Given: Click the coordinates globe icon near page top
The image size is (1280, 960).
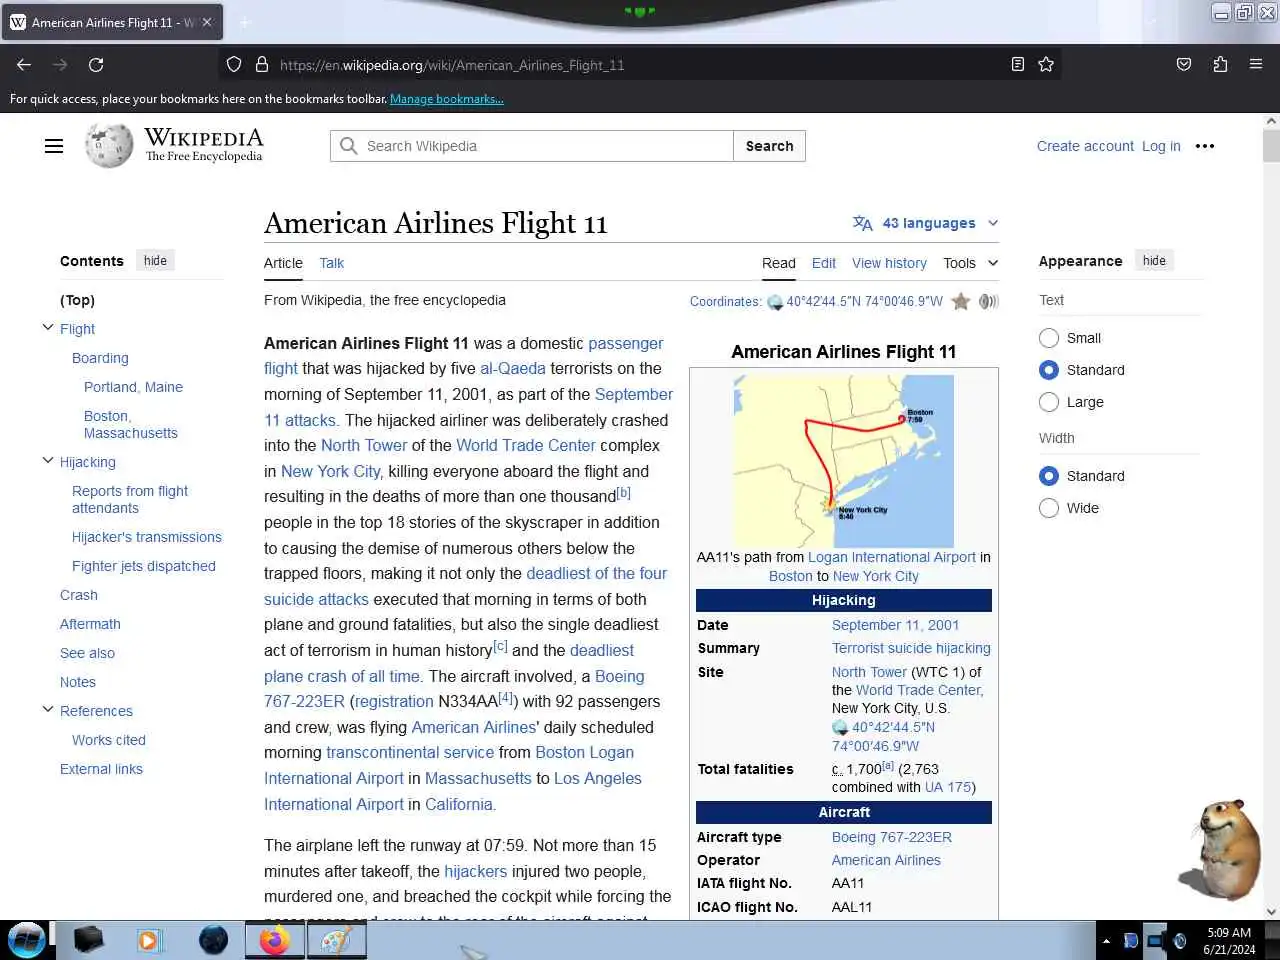Looking at the screenshot, I should (775, 302).
